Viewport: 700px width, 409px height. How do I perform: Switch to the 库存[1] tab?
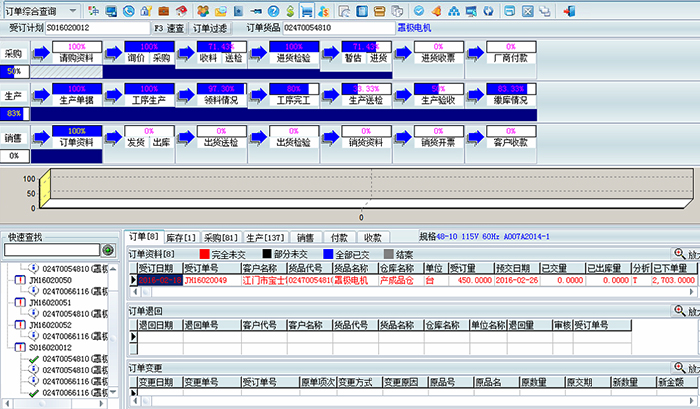(181, 238)
